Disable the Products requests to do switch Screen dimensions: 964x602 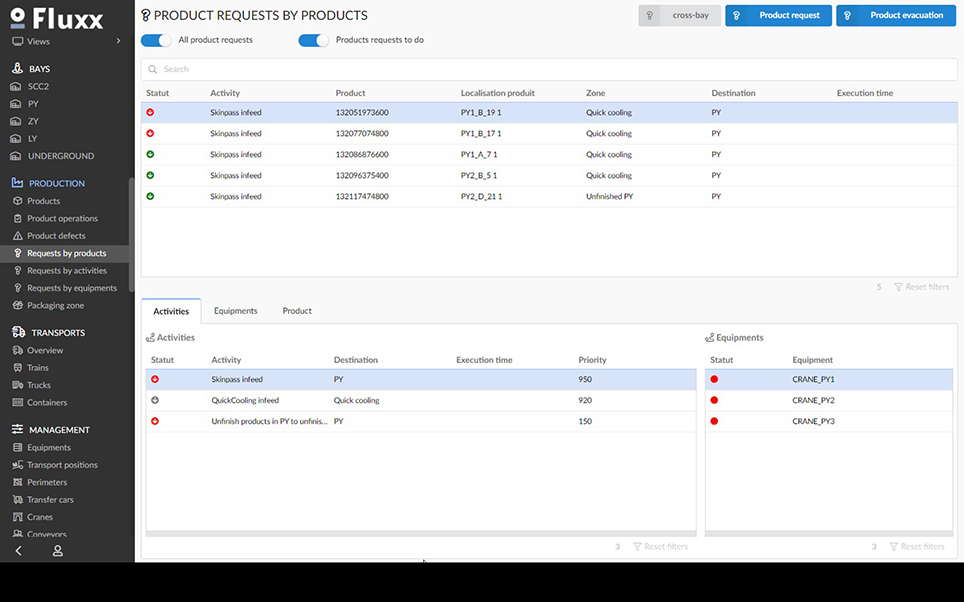coord(313,40)
